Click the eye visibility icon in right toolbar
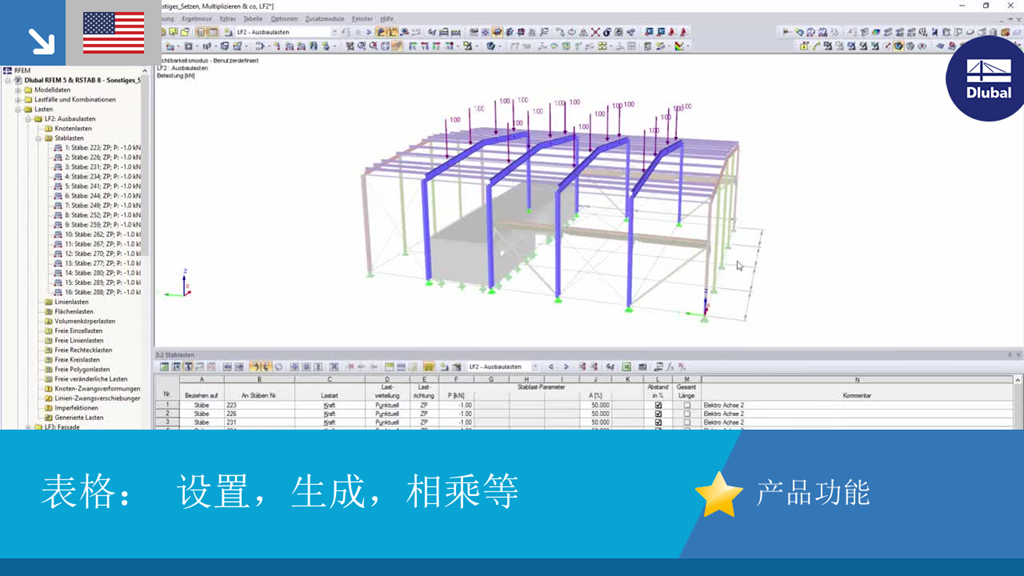 [922, 46]
